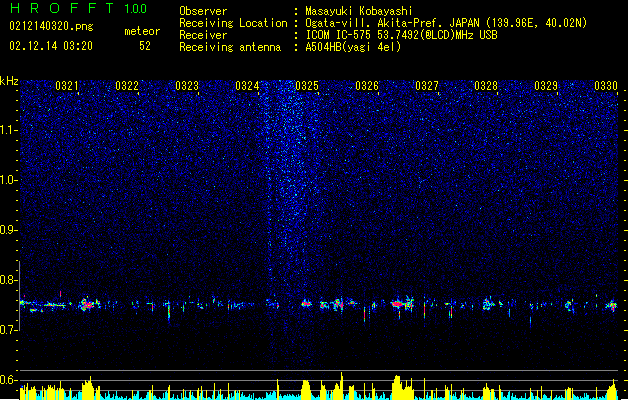The height and width of the screenshot is (400, 629).
Task: Click the 0325 time marker
Action: (307, 86)
